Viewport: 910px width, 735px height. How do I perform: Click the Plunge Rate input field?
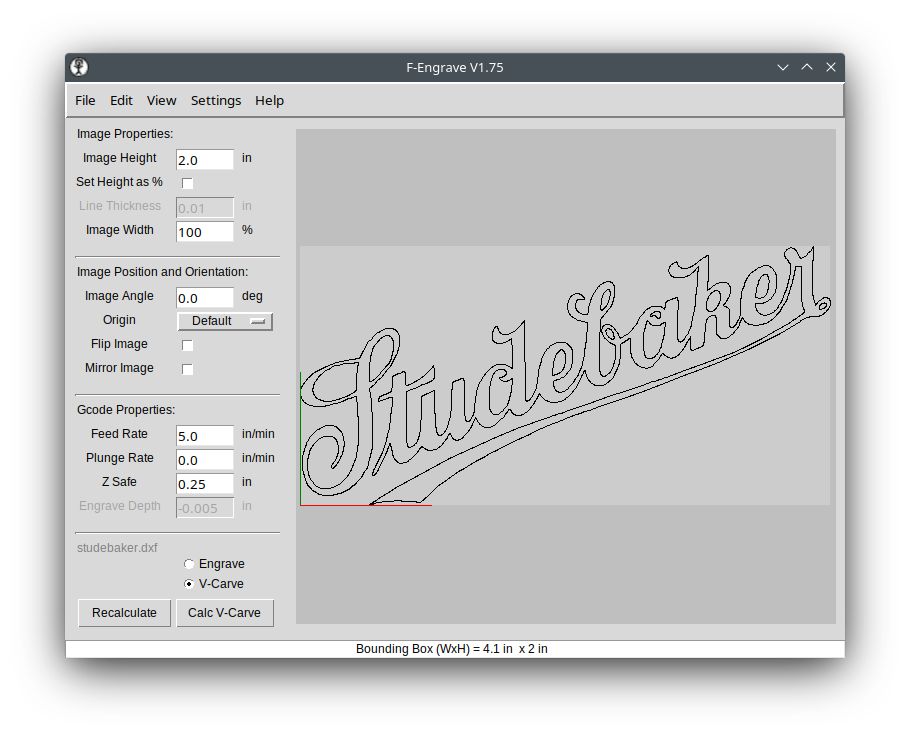click(x=205, y=460)
